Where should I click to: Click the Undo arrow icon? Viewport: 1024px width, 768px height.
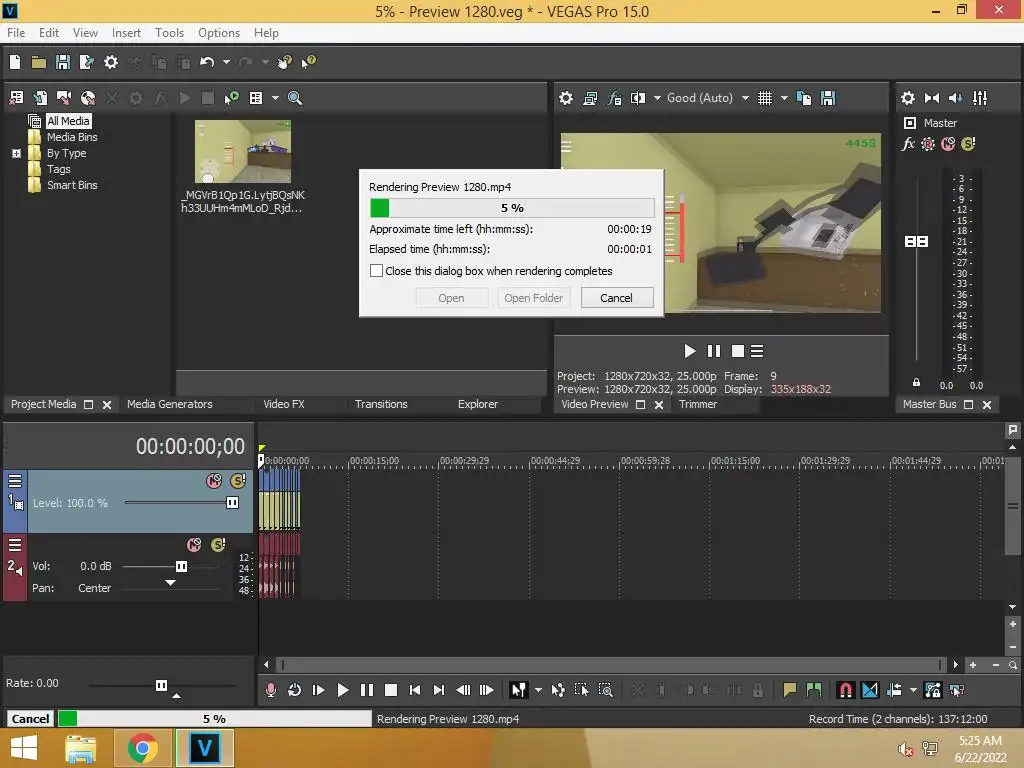pyautogui.click(x=207, y=62)
